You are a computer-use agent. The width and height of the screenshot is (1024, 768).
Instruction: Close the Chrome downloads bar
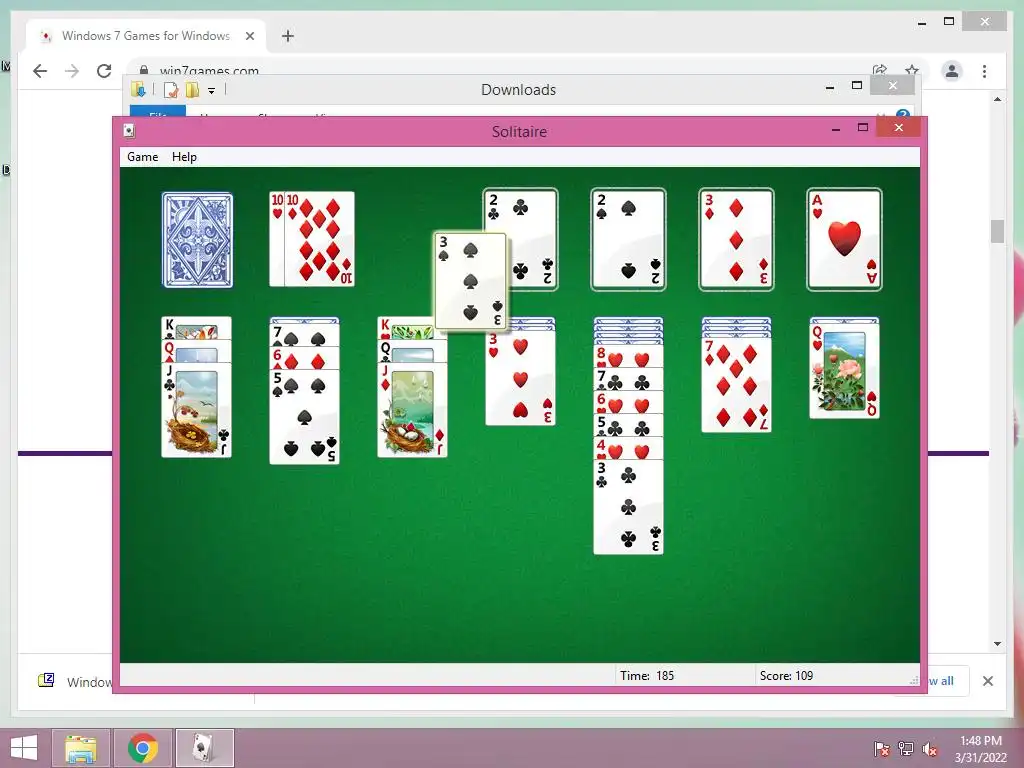point(987,681)
